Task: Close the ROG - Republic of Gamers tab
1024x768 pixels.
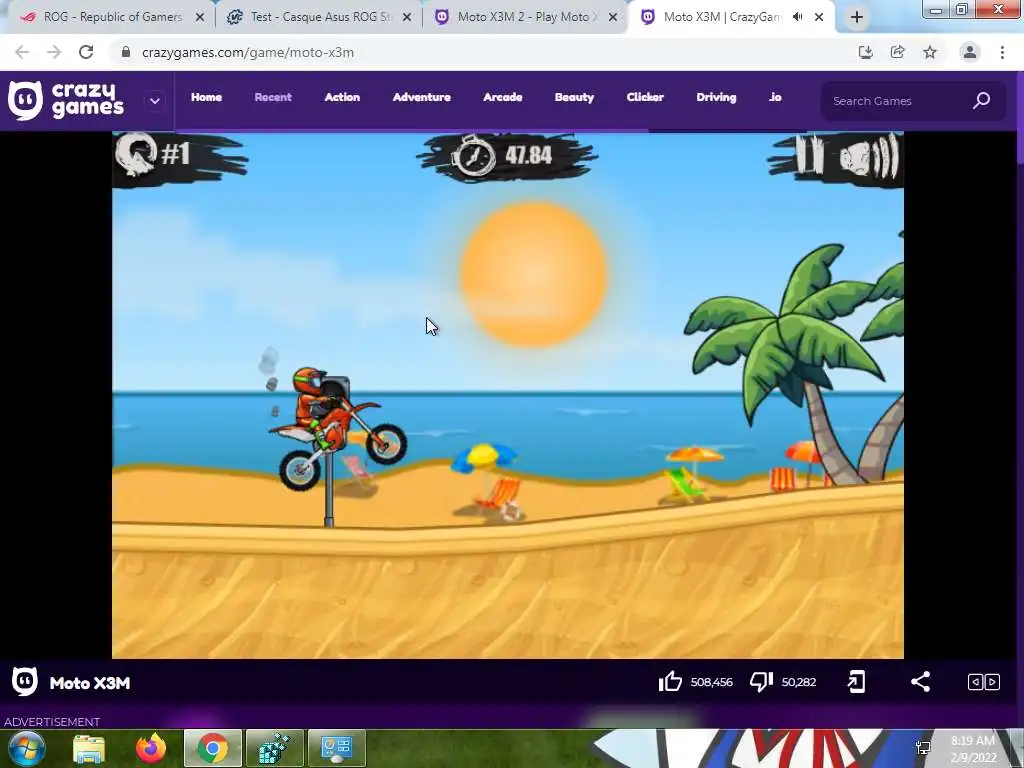Action: pos(200,18)
